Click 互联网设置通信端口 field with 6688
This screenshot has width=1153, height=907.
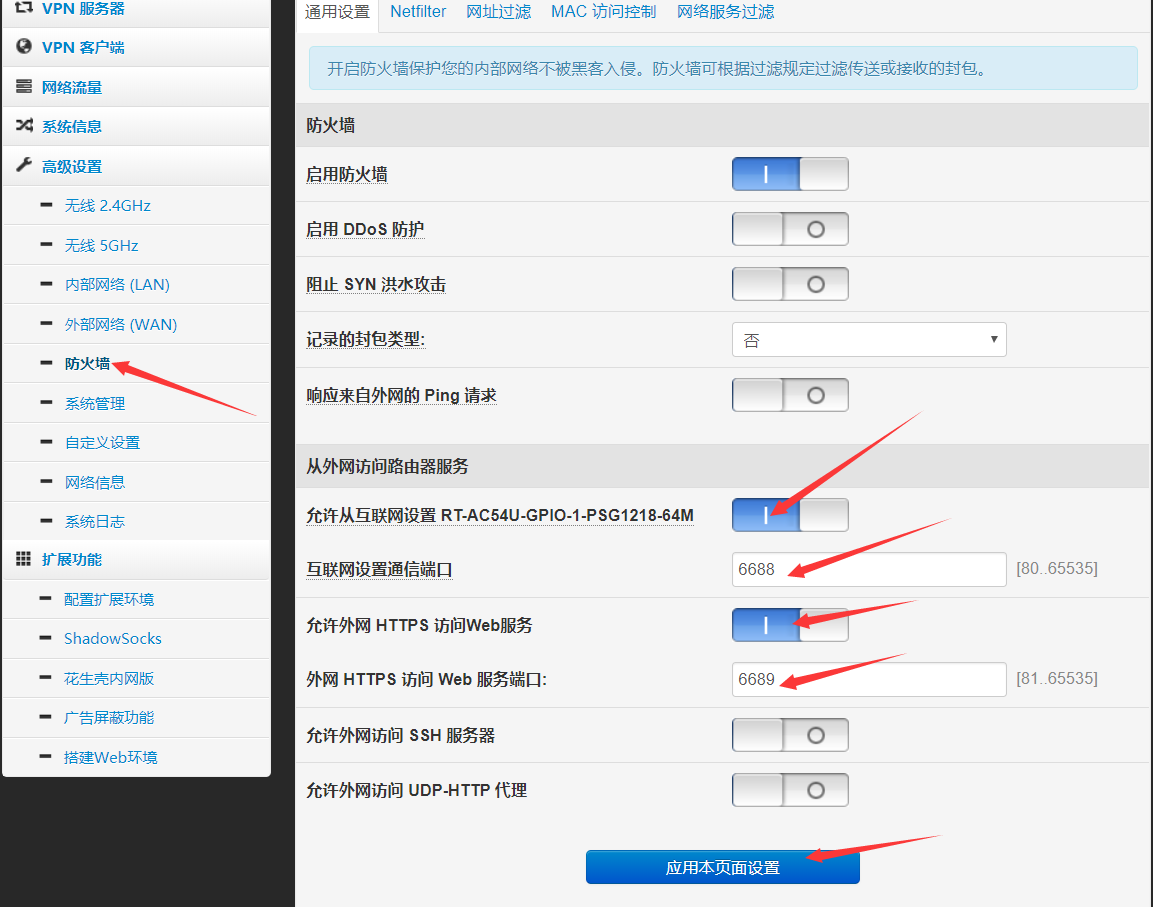click(869, 569)
